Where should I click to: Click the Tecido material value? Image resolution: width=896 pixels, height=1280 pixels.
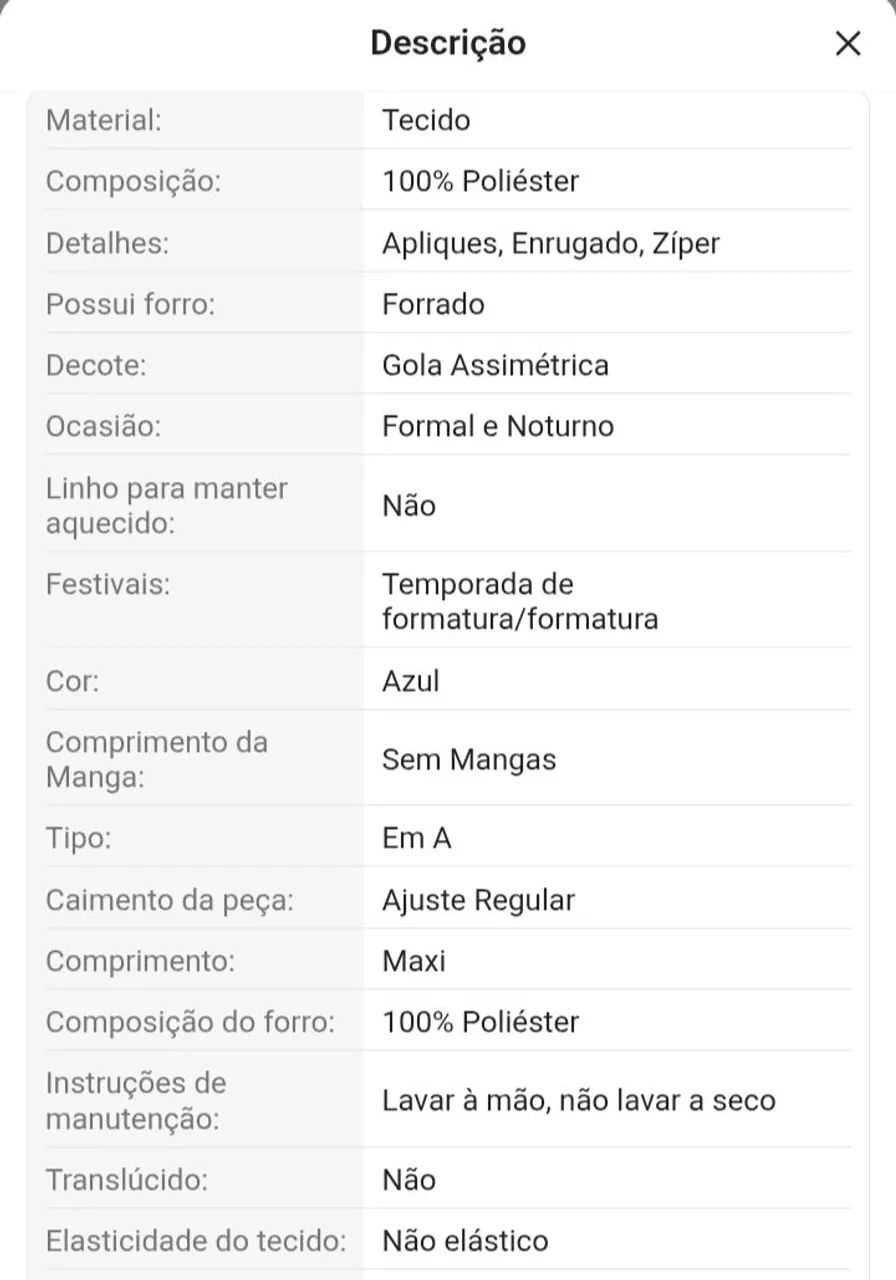pos(426,120)
